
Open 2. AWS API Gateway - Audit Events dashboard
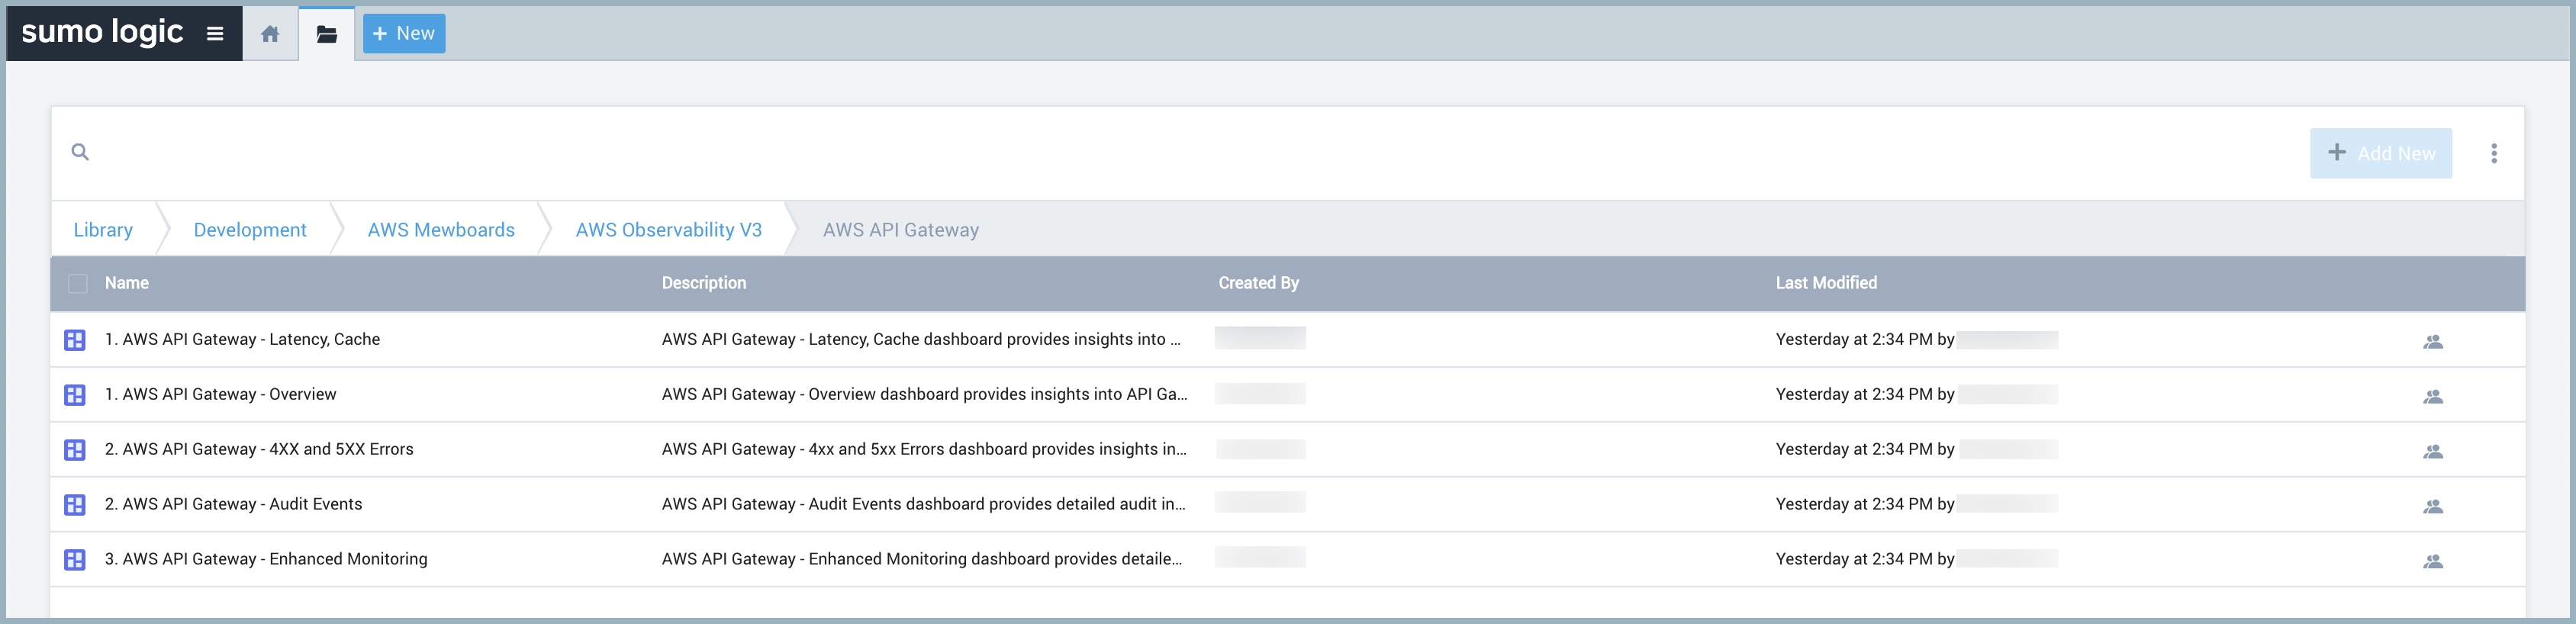(234, 504)
